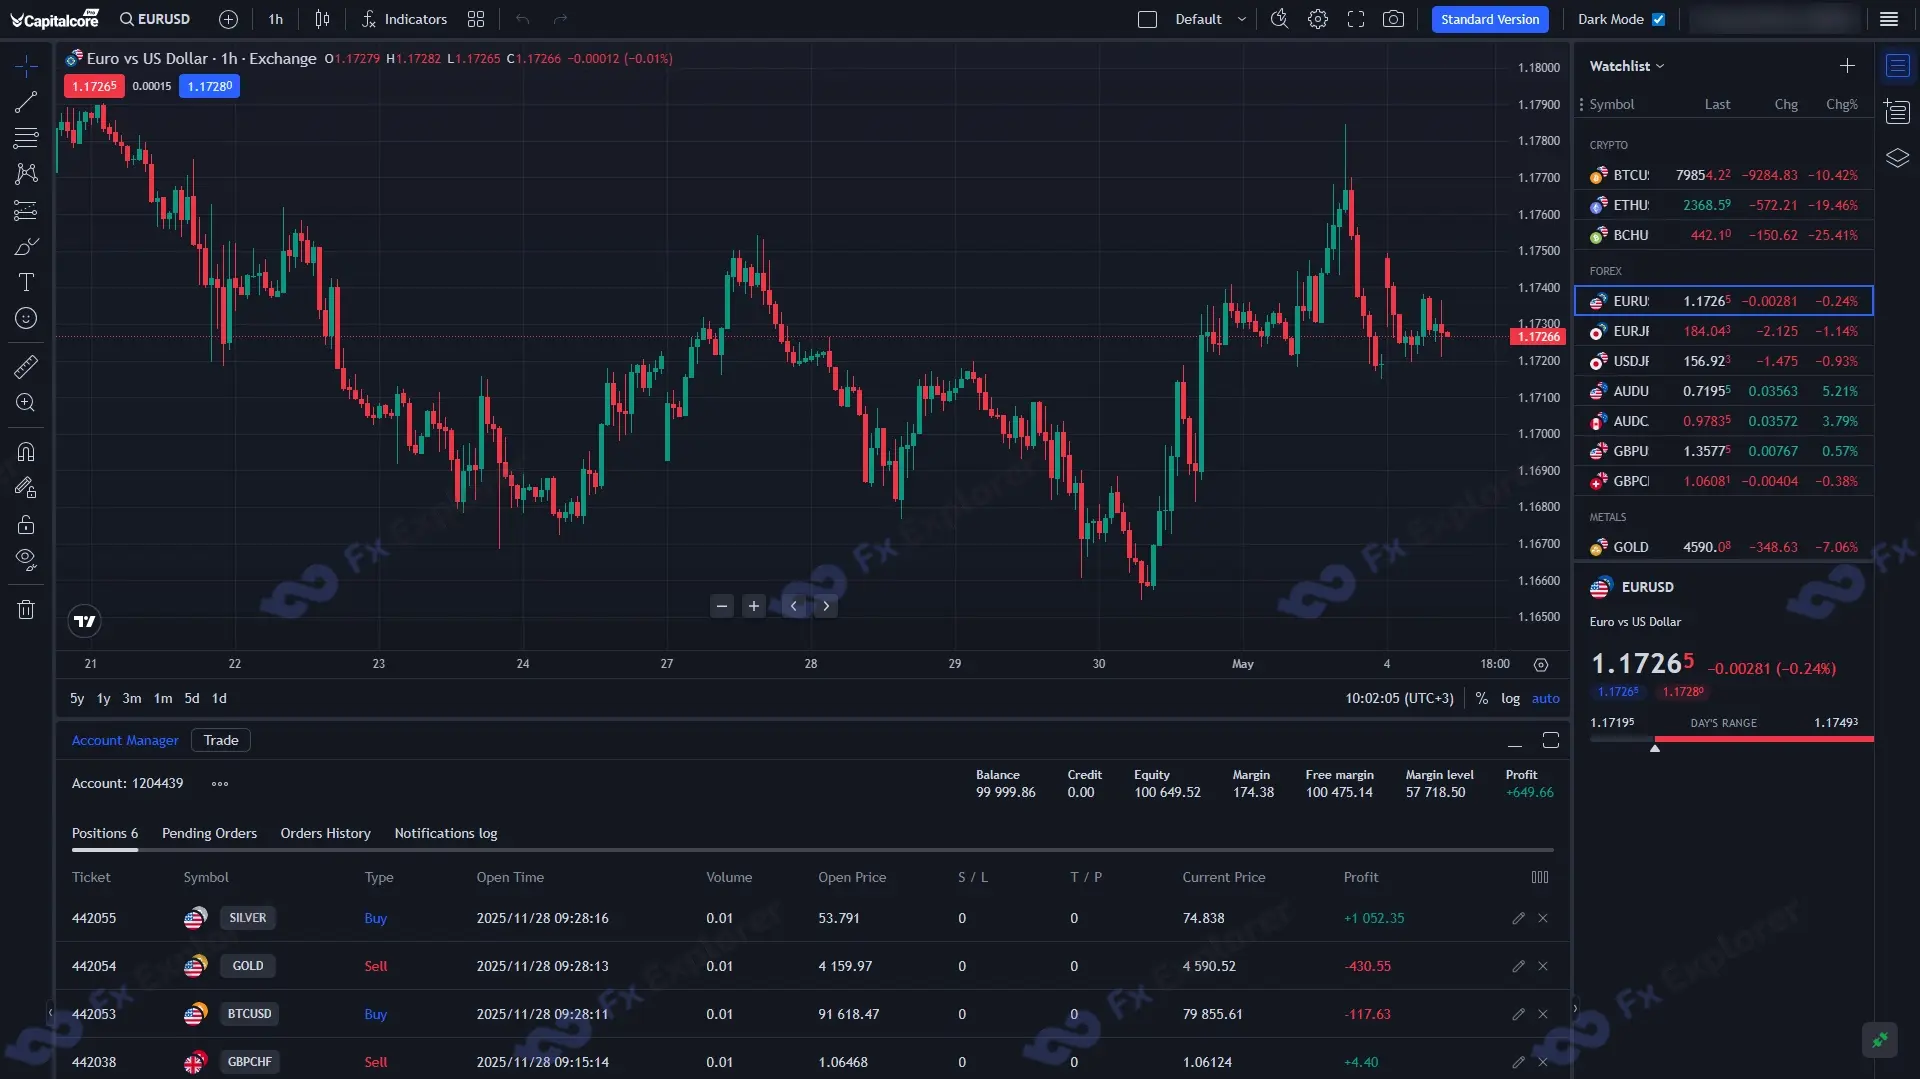Select the trend line drawing tool
Image resolution: width=1920 pixels, height=1079 pixels.
[26, 102]
